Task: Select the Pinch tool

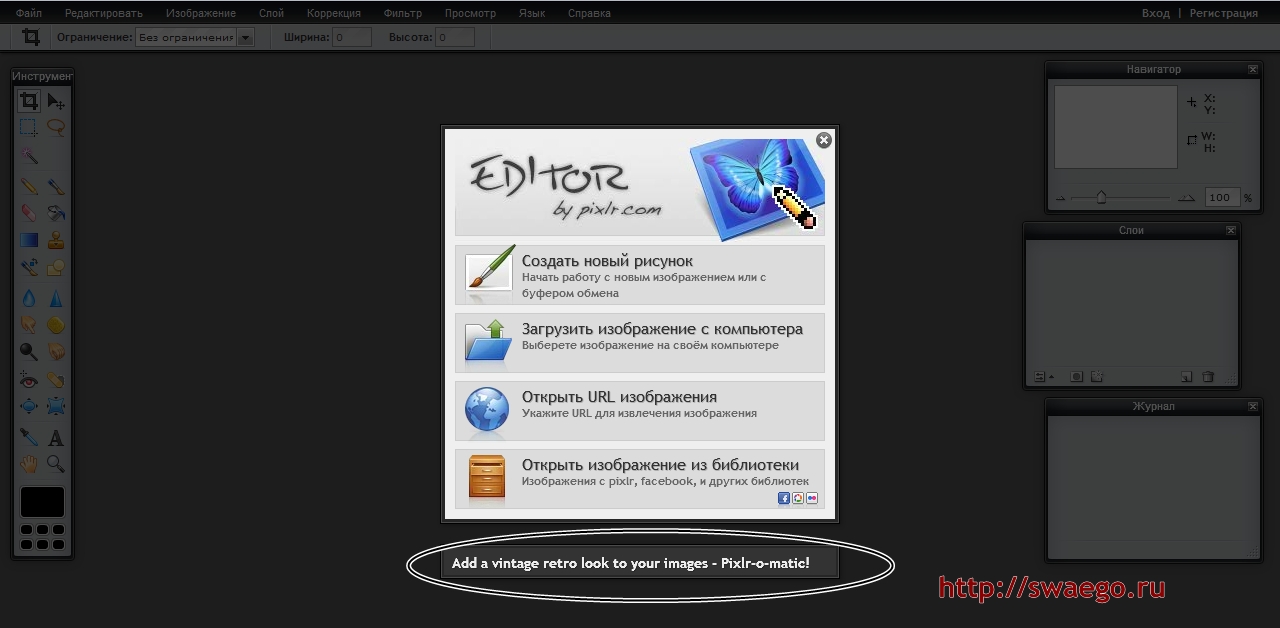Action: pos(56,407)
